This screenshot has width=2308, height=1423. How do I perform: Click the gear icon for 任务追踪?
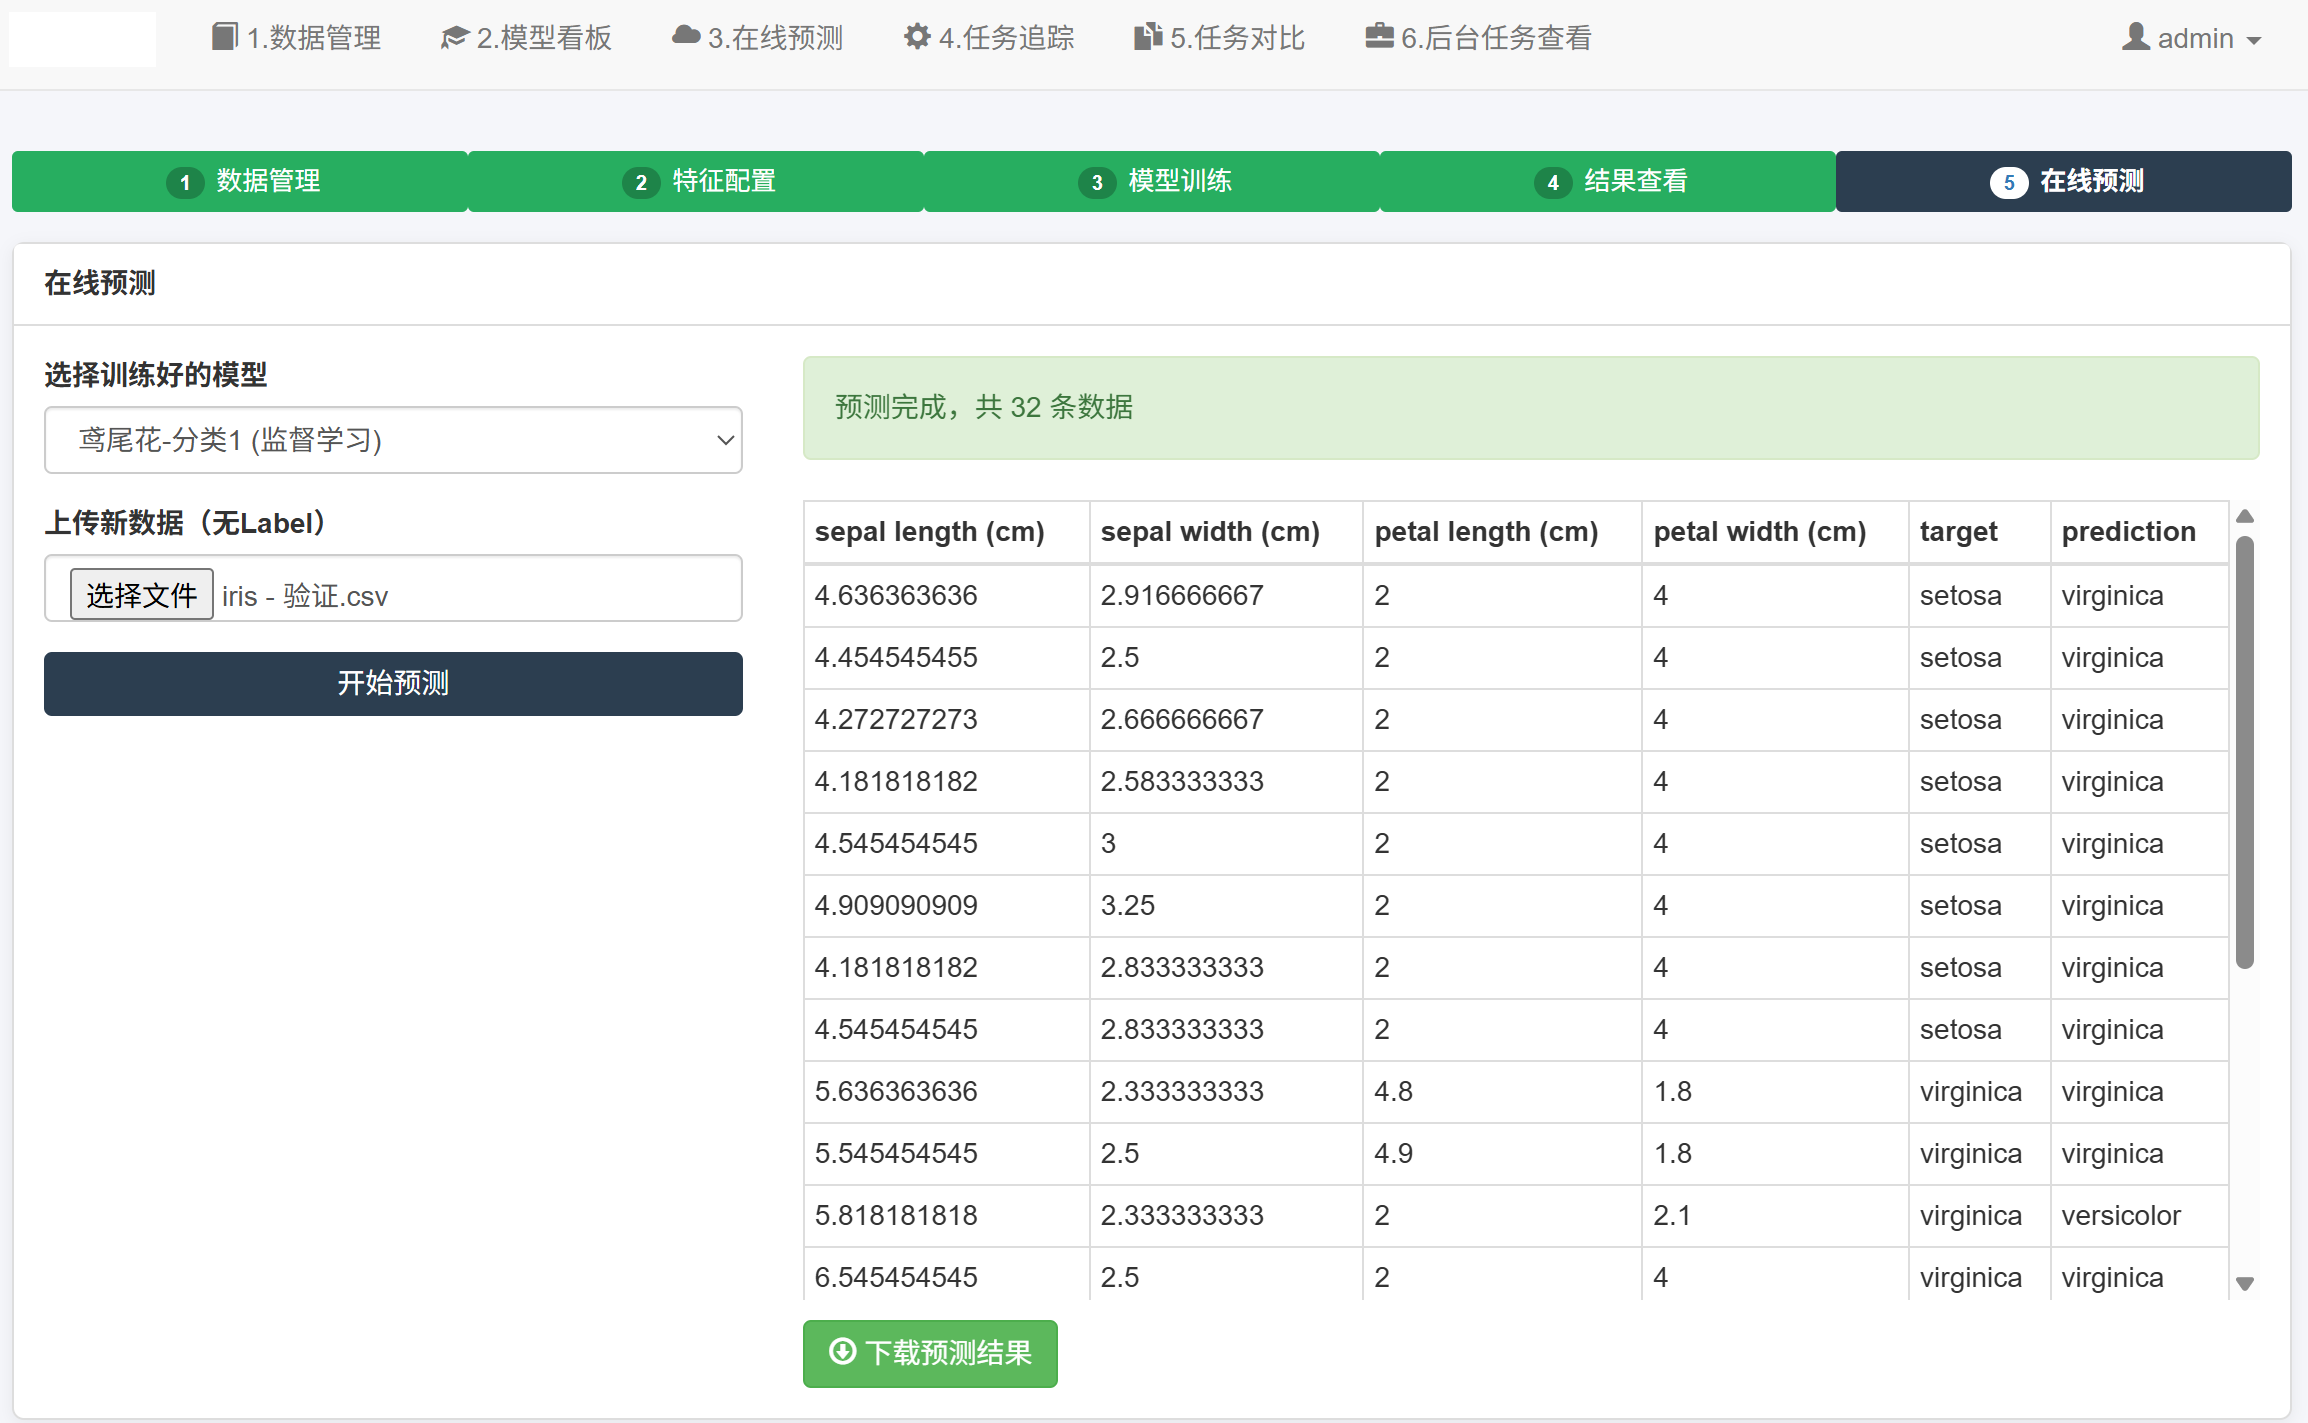(917, 37)
